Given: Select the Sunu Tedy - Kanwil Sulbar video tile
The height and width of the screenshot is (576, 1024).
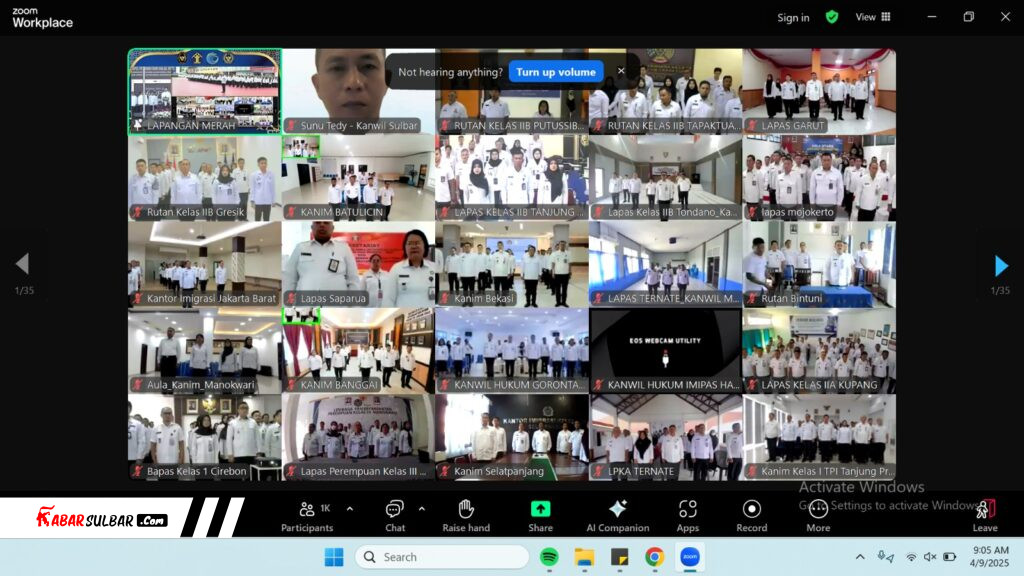Looking at the screenshot, I should point(358,91).
